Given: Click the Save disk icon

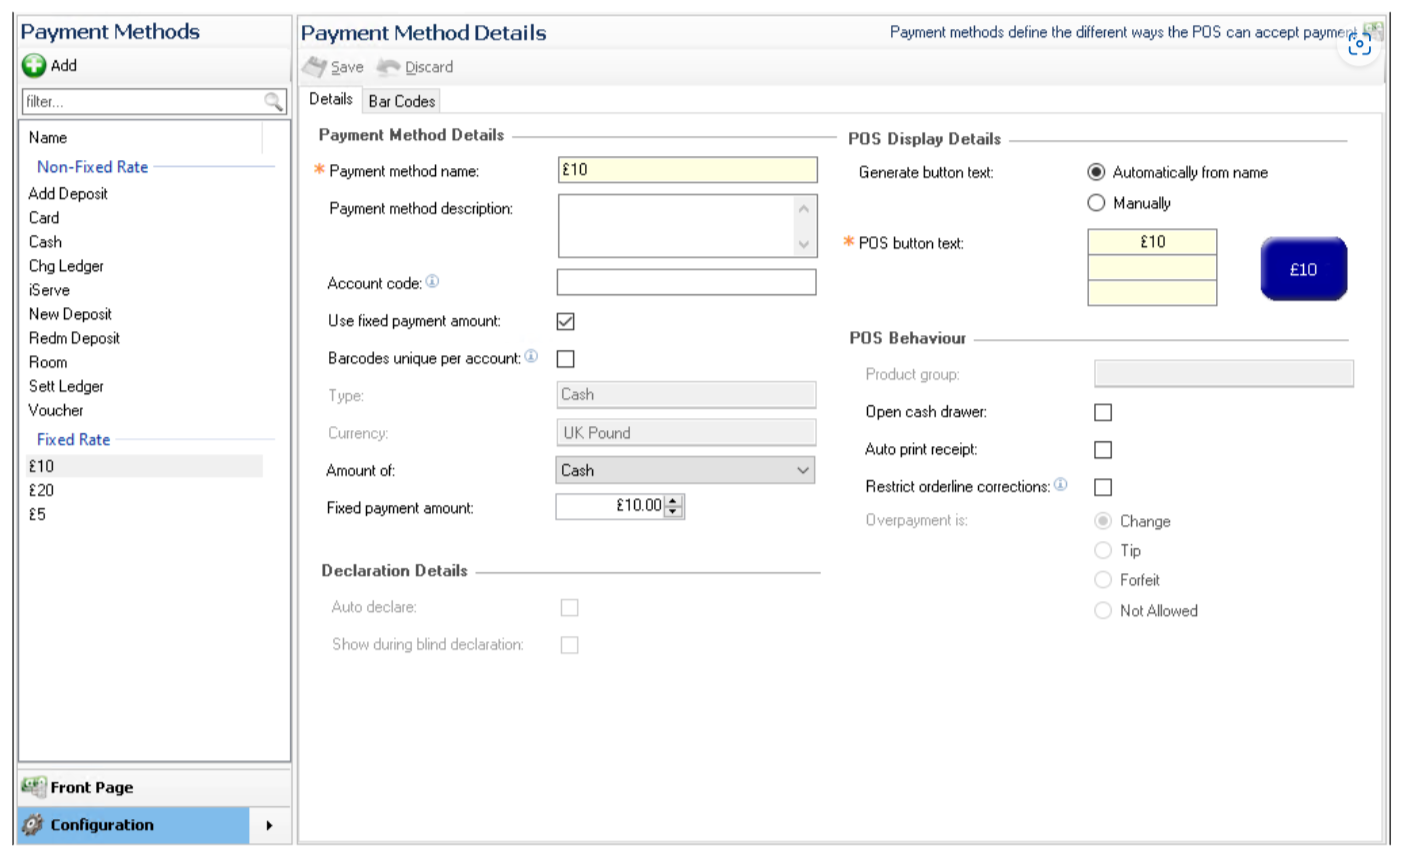Looking at the screenshot, I should [x=315, y=67].
